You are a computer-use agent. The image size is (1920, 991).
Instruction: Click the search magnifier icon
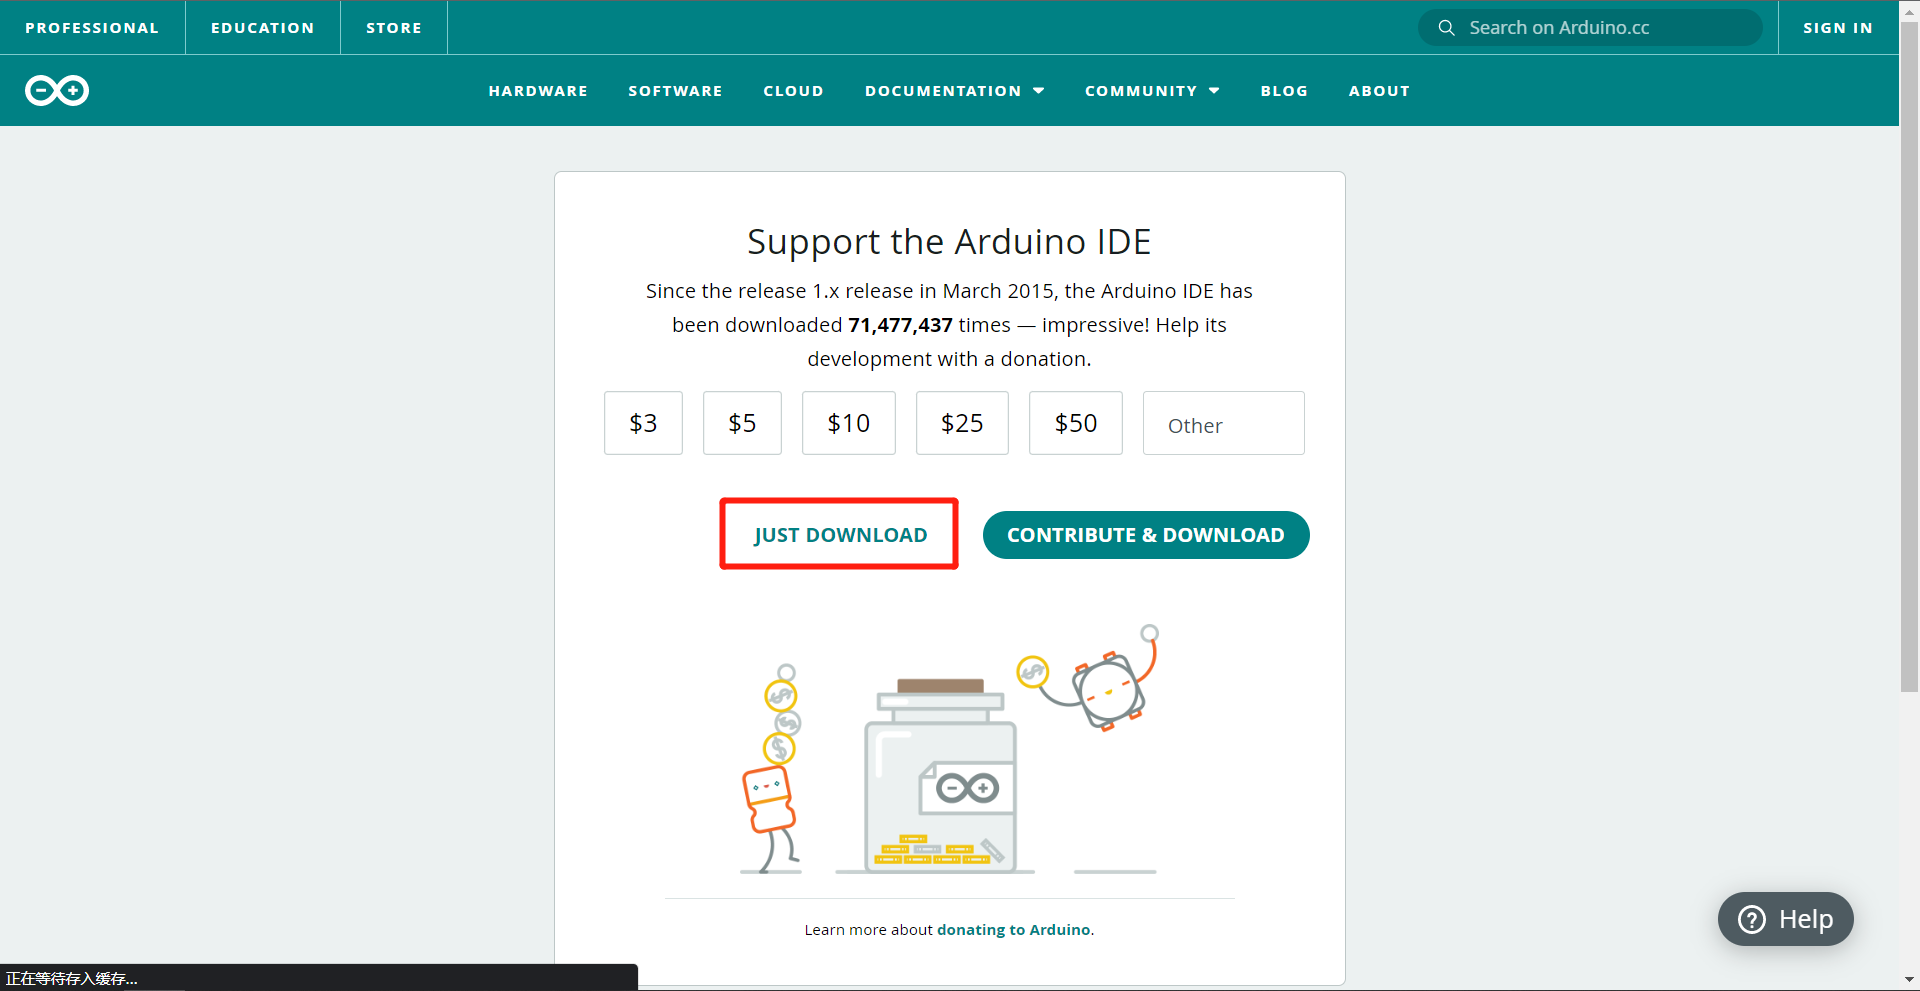pyautogui.click(x=1446, y=28)
